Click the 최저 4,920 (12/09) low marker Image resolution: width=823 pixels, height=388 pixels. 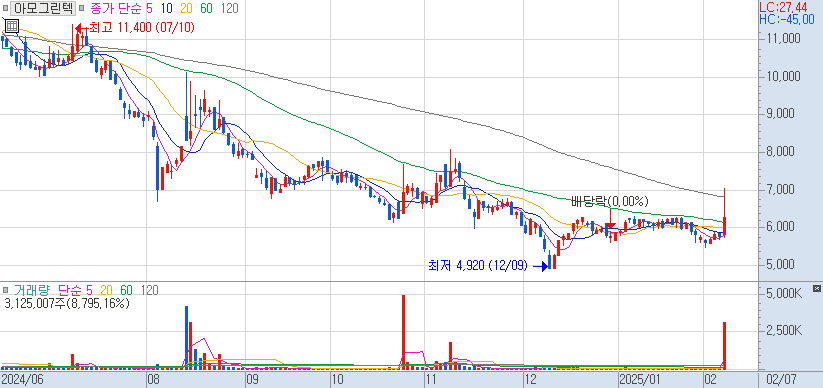(x=477, y=267)
